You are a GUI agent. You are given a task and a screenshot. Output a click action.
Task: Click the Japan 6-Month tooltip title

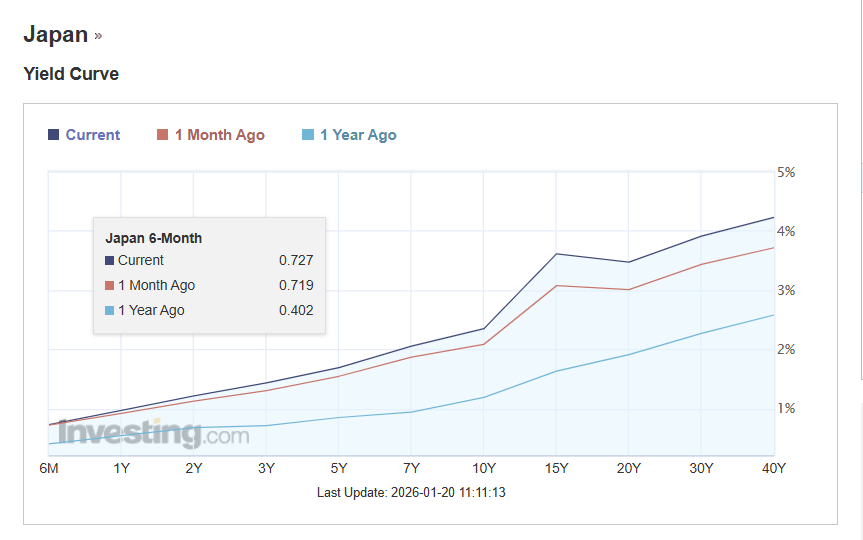pyautogui.click(x=153, y=238)
